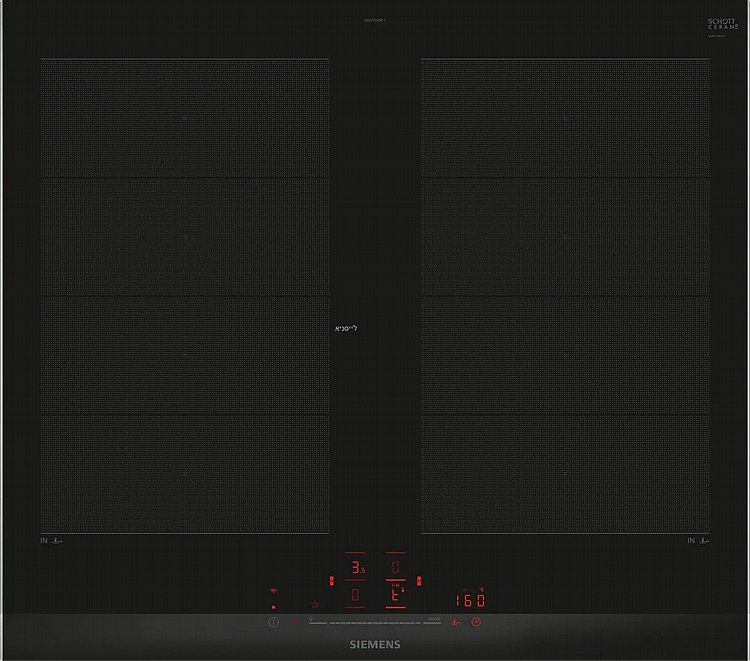Select the highlighted lower right zone display
Image resolution: width=750 pixels, height=661 pixels.
[396, 595]
